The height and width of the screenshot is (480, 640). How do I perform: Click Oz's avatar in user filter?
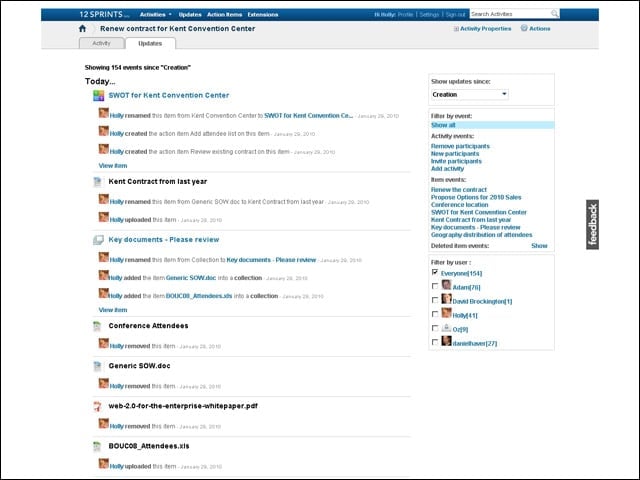446,327
